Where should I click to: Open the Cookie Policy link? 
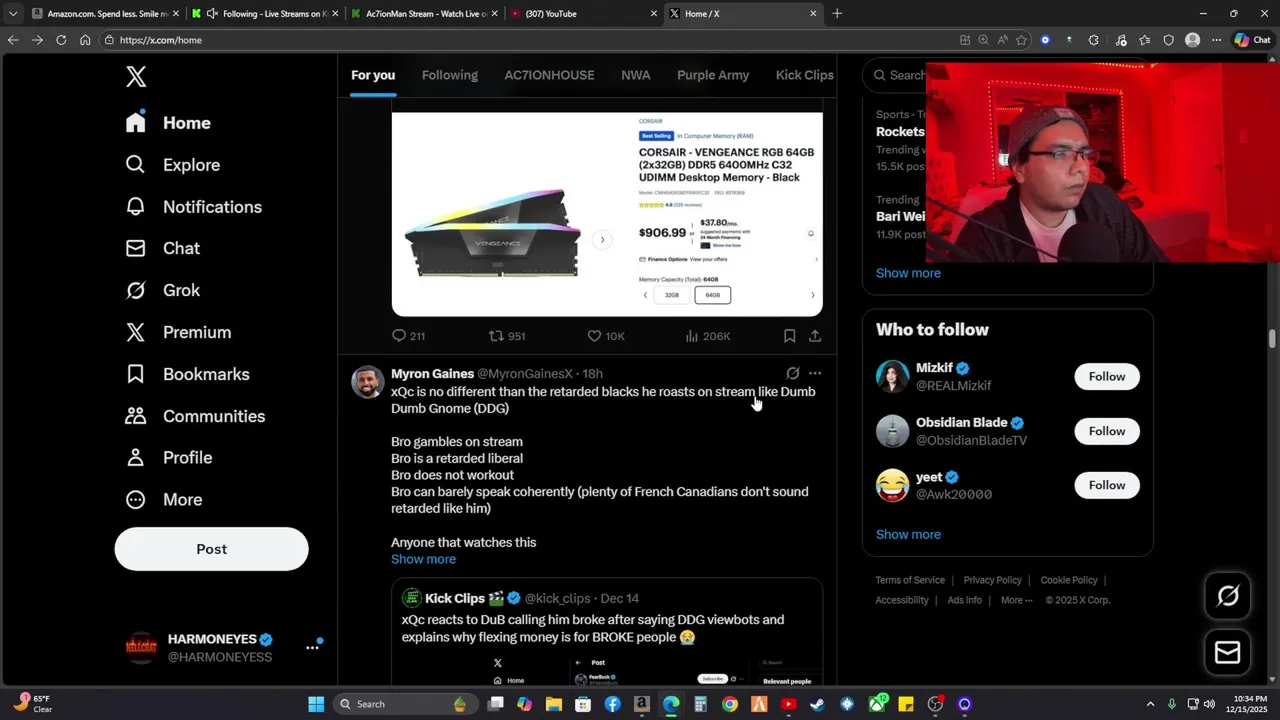[1069, 580]
